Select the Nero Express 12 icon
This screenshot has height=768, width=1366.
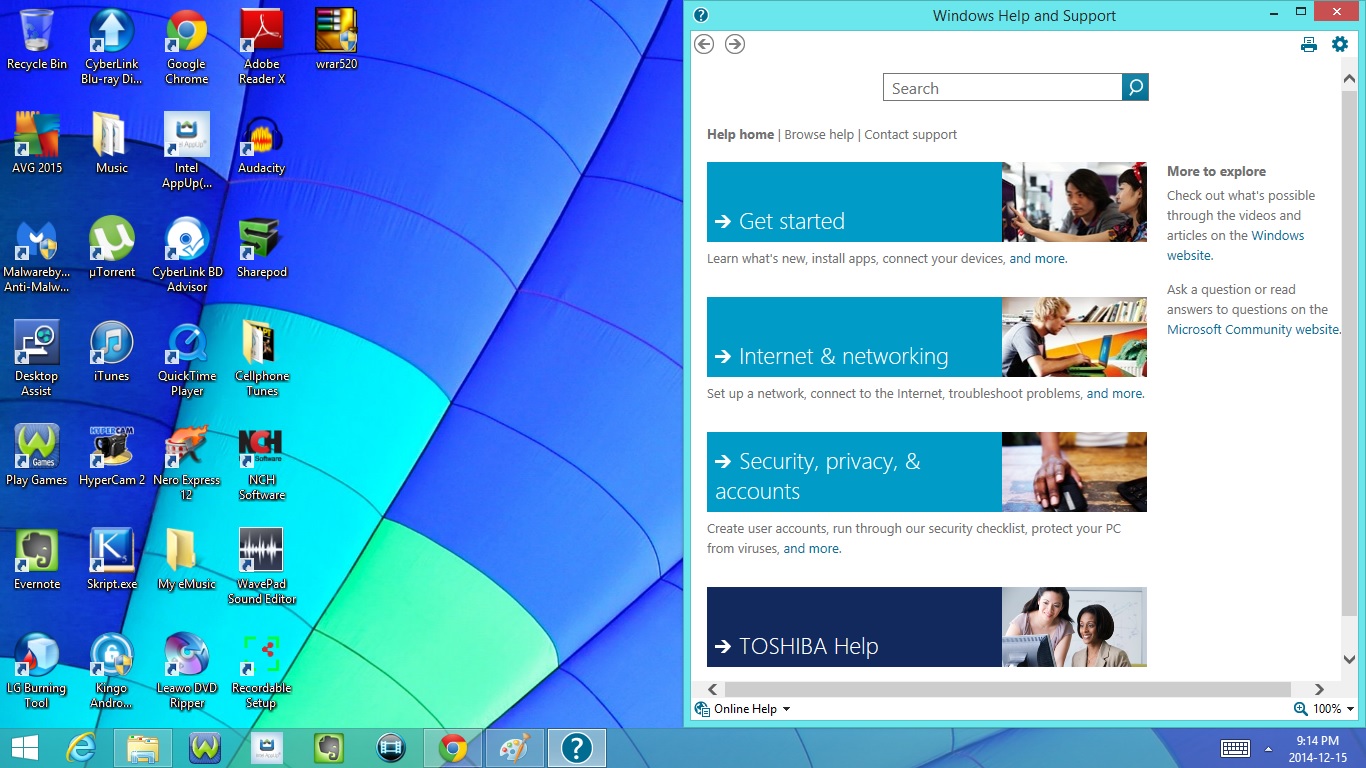[187, 463]
